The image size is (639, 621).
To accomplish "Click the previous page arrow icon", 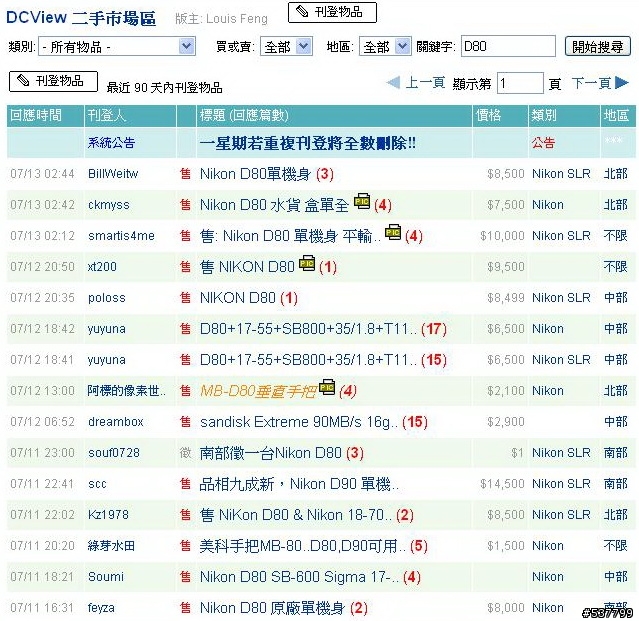I will pyautogui.click(x=393, y=83).
